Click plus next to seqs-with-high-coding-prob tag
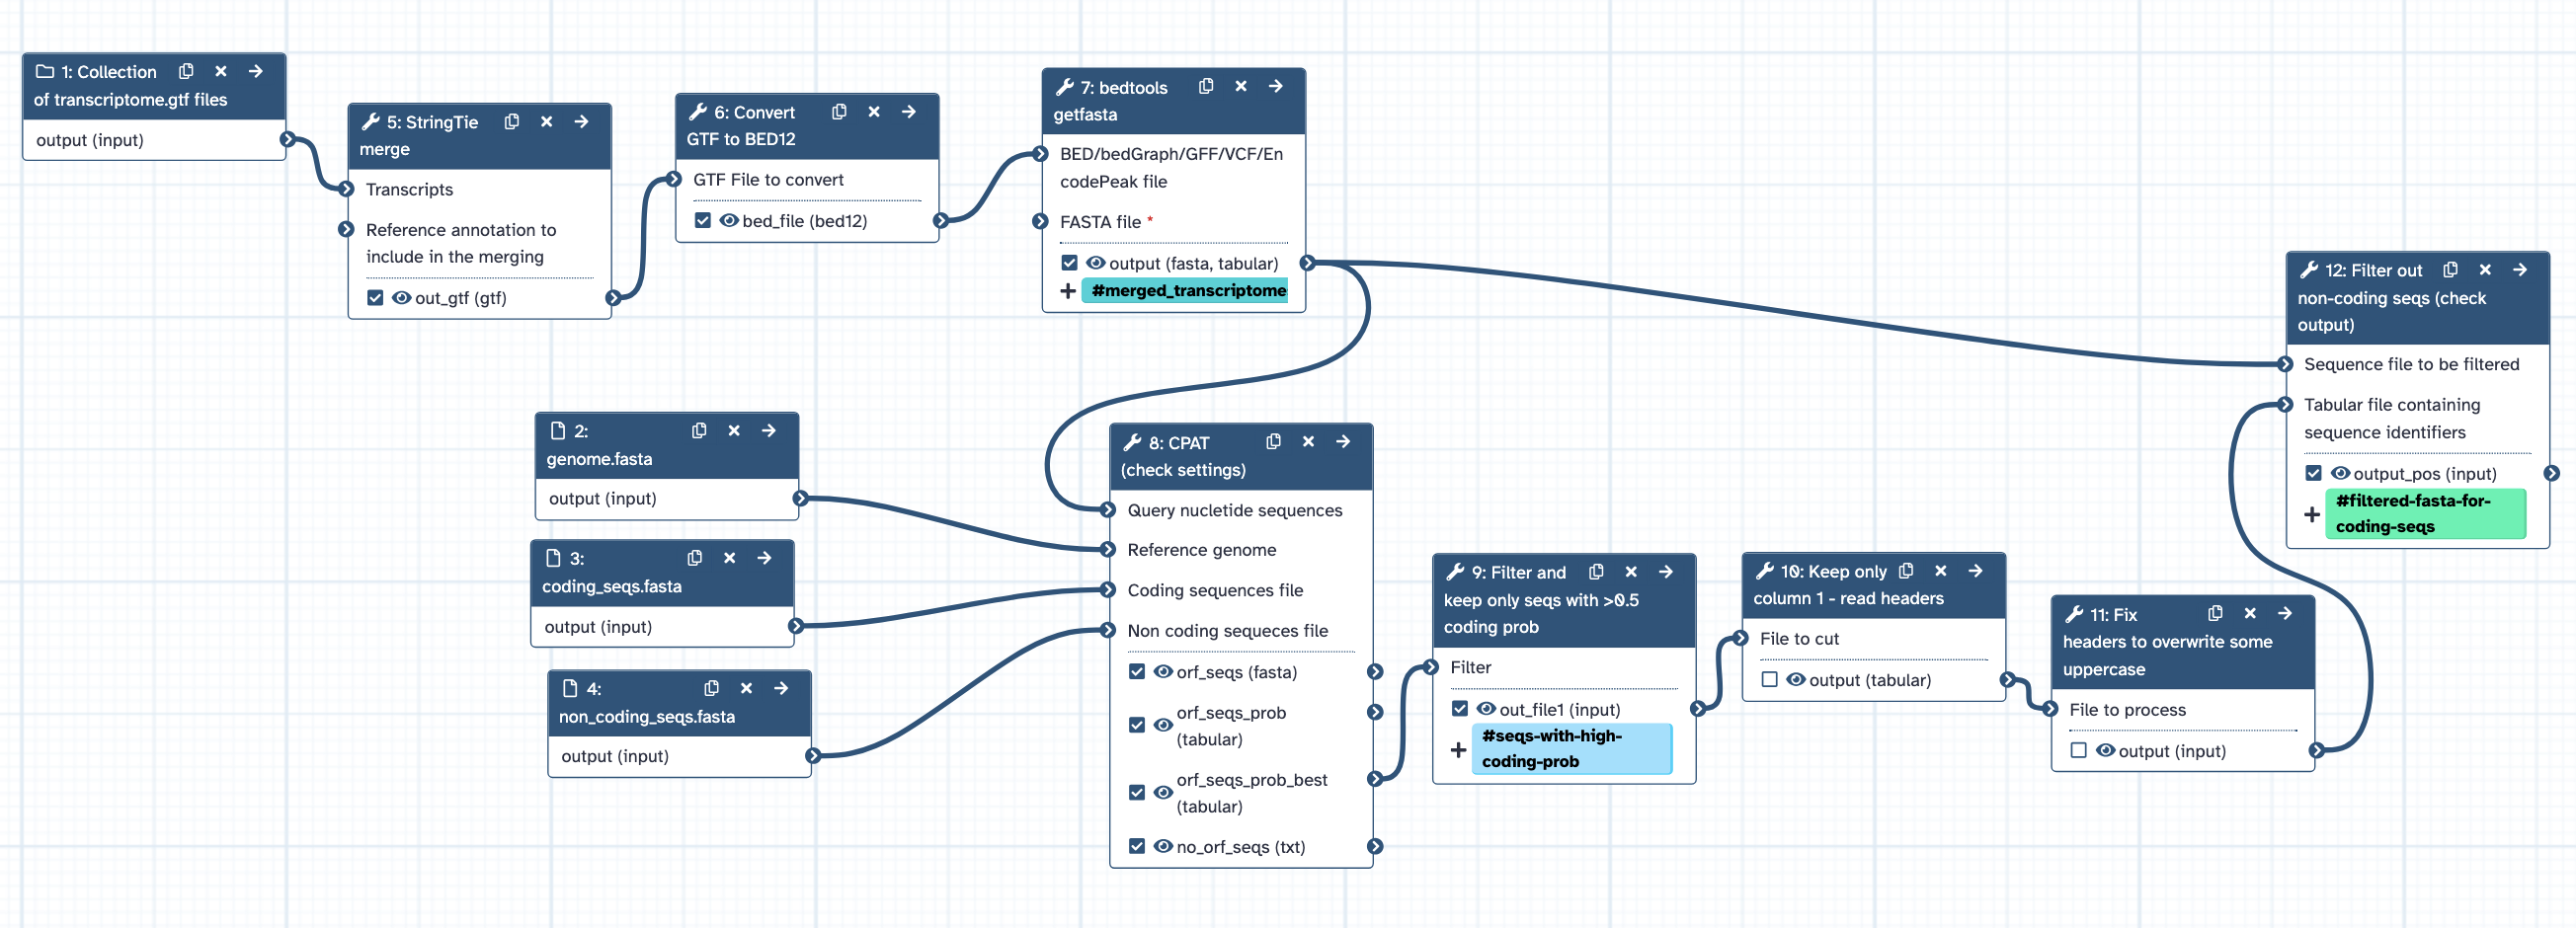This screenshot has width=2576, height=928. tap(1458, 749)
